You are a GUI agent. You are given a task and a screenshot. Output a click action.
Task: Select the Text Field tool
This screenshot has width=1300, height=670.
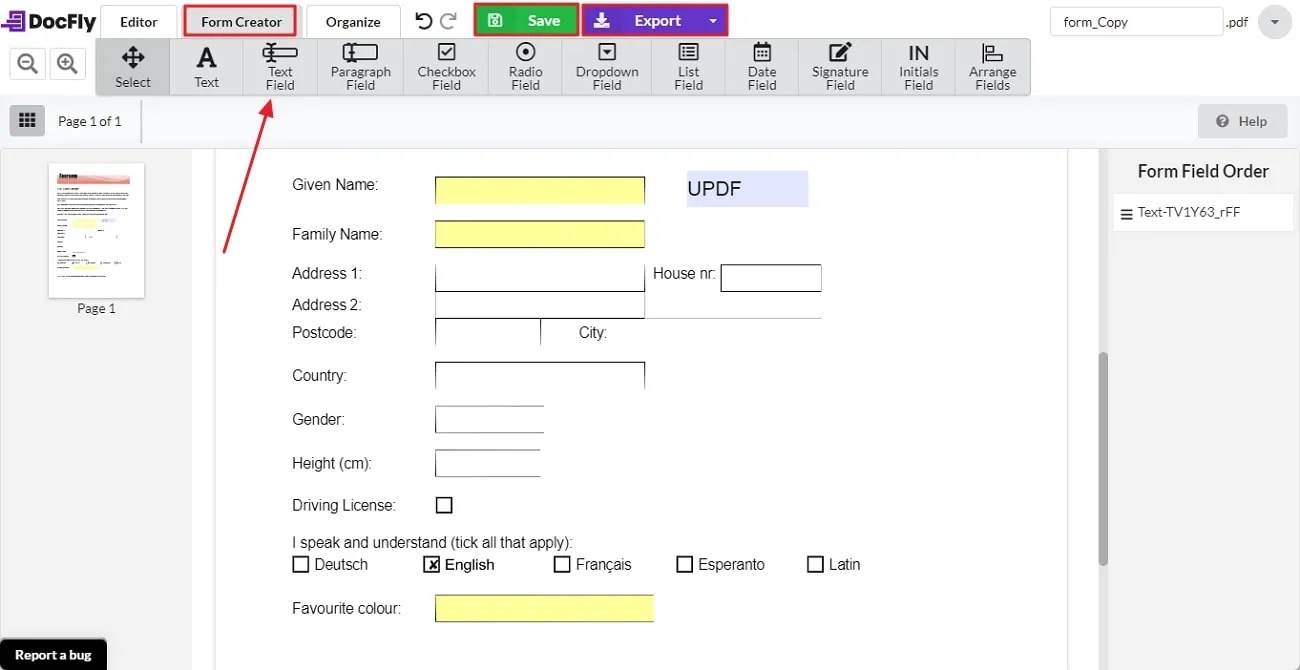click(279, 67)
